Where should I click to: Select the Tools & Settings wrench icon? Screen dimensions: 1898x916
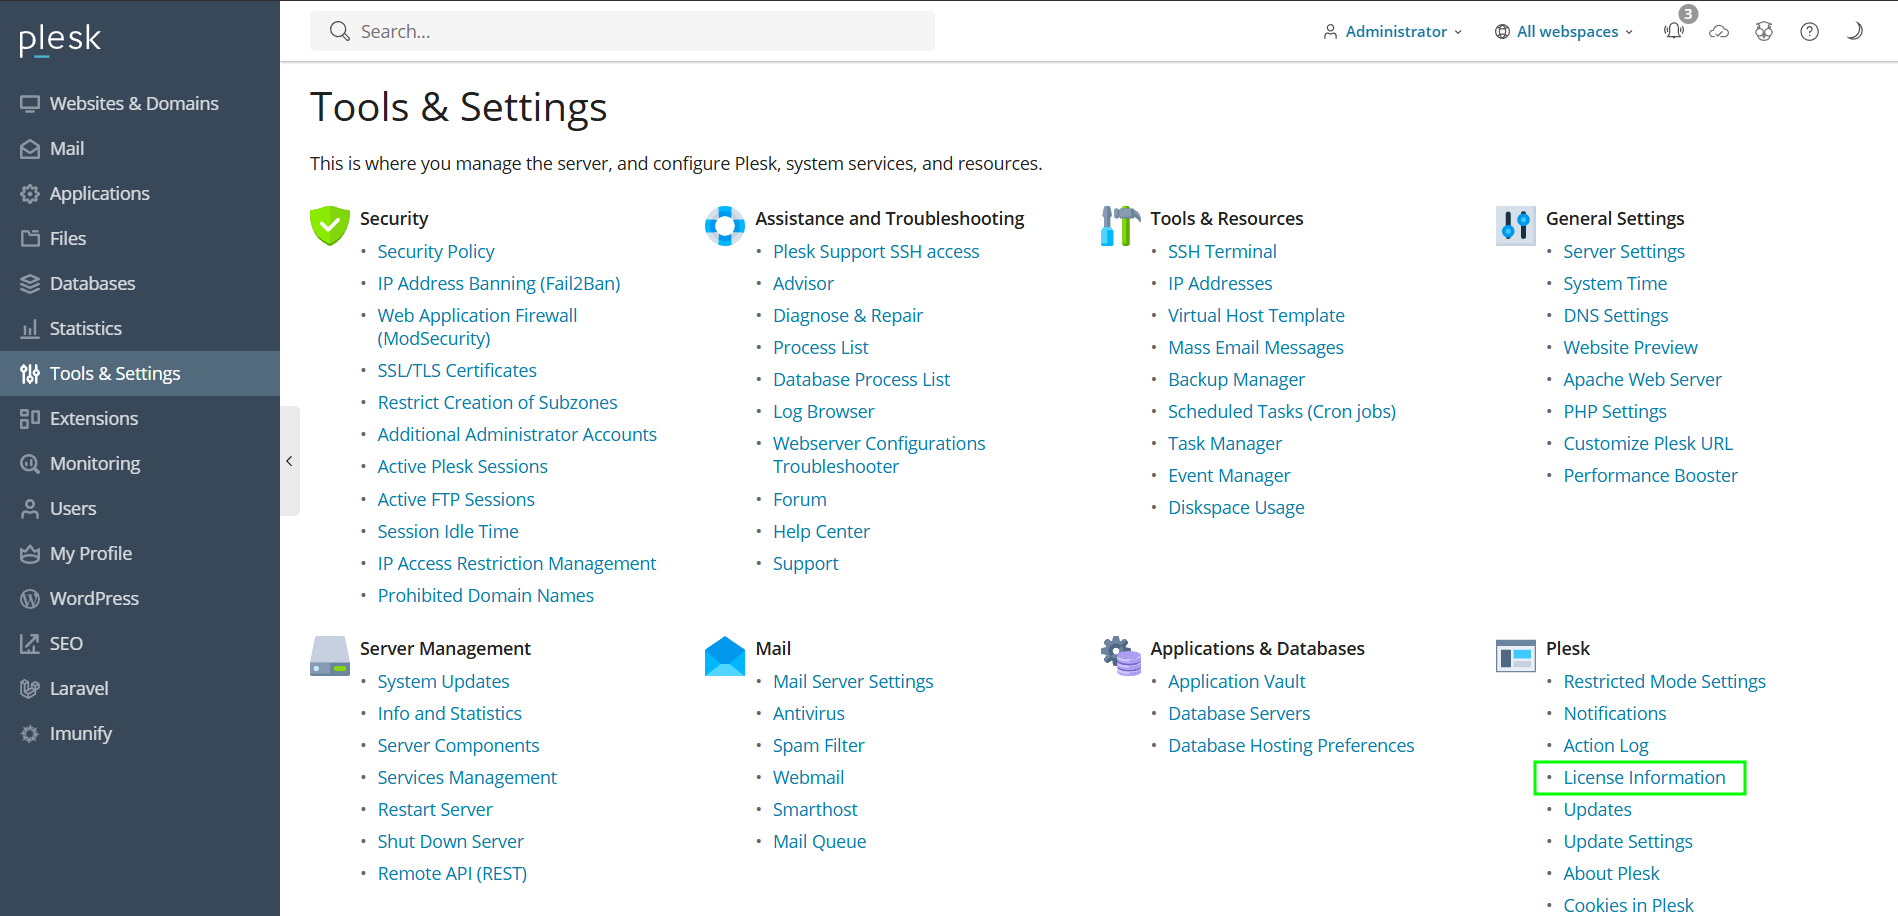tap(29, 373)
